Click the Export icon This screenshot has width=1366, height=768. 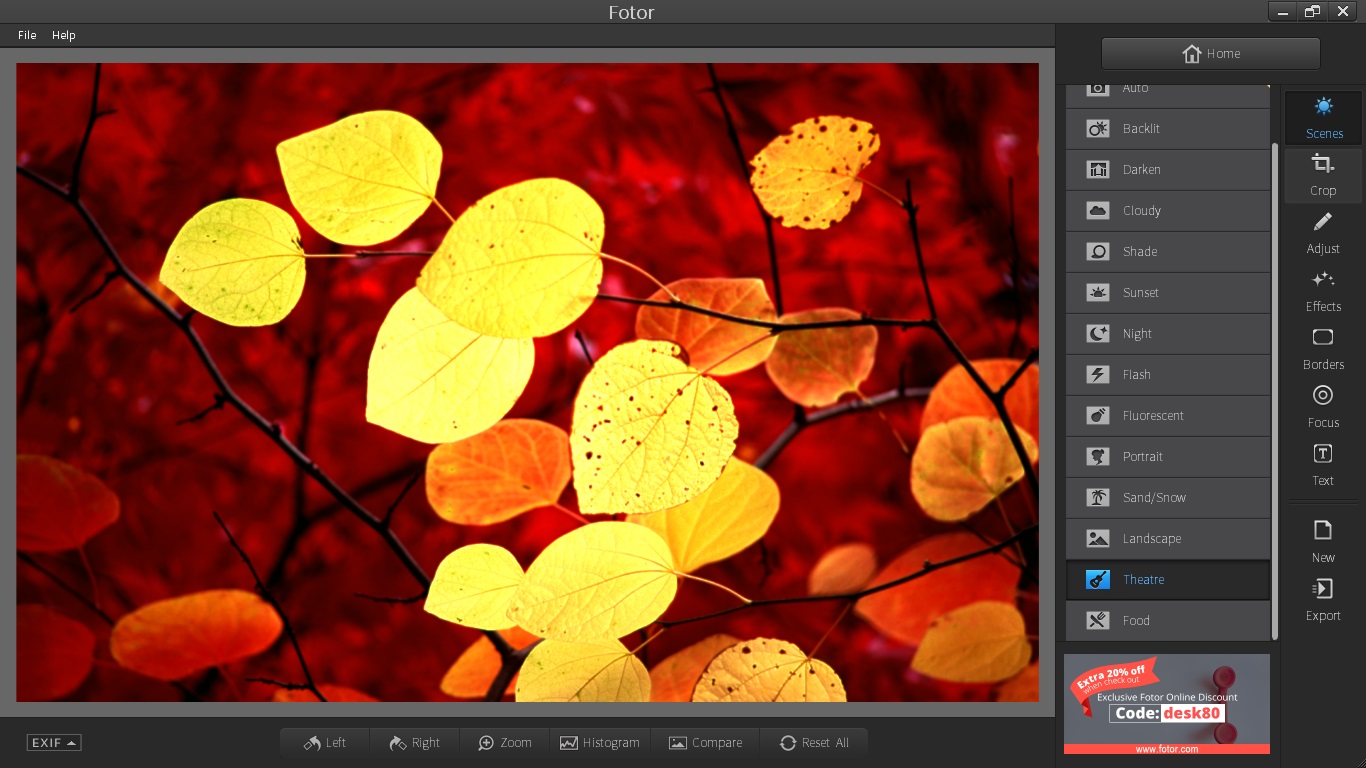[1323, 588]
